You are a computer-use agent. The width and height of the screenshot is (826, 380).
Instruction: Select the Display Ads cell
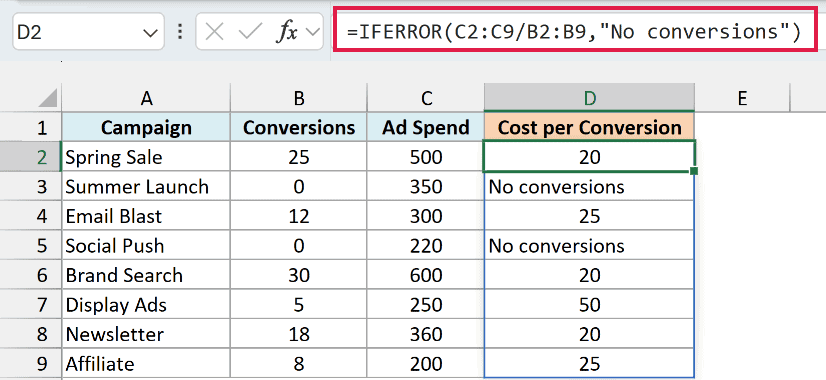[146, 305]
